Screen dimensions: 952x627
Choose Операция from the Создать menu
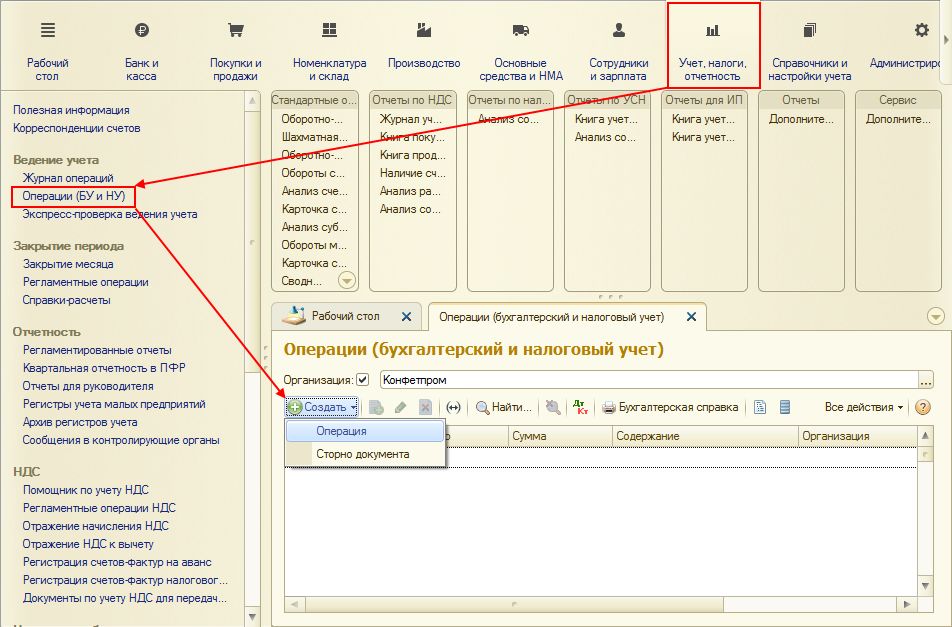365,431
